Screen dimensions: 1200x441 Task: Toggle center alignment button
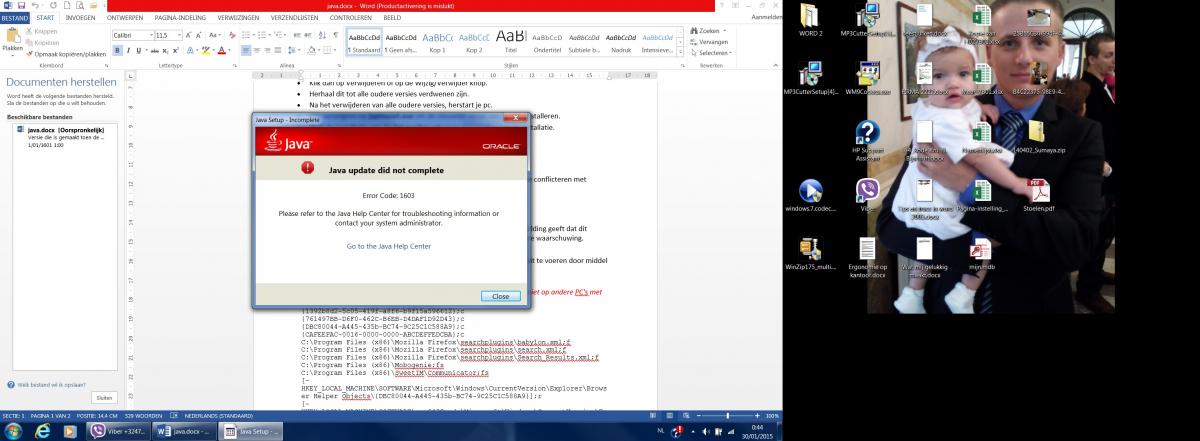click(256, 50)
